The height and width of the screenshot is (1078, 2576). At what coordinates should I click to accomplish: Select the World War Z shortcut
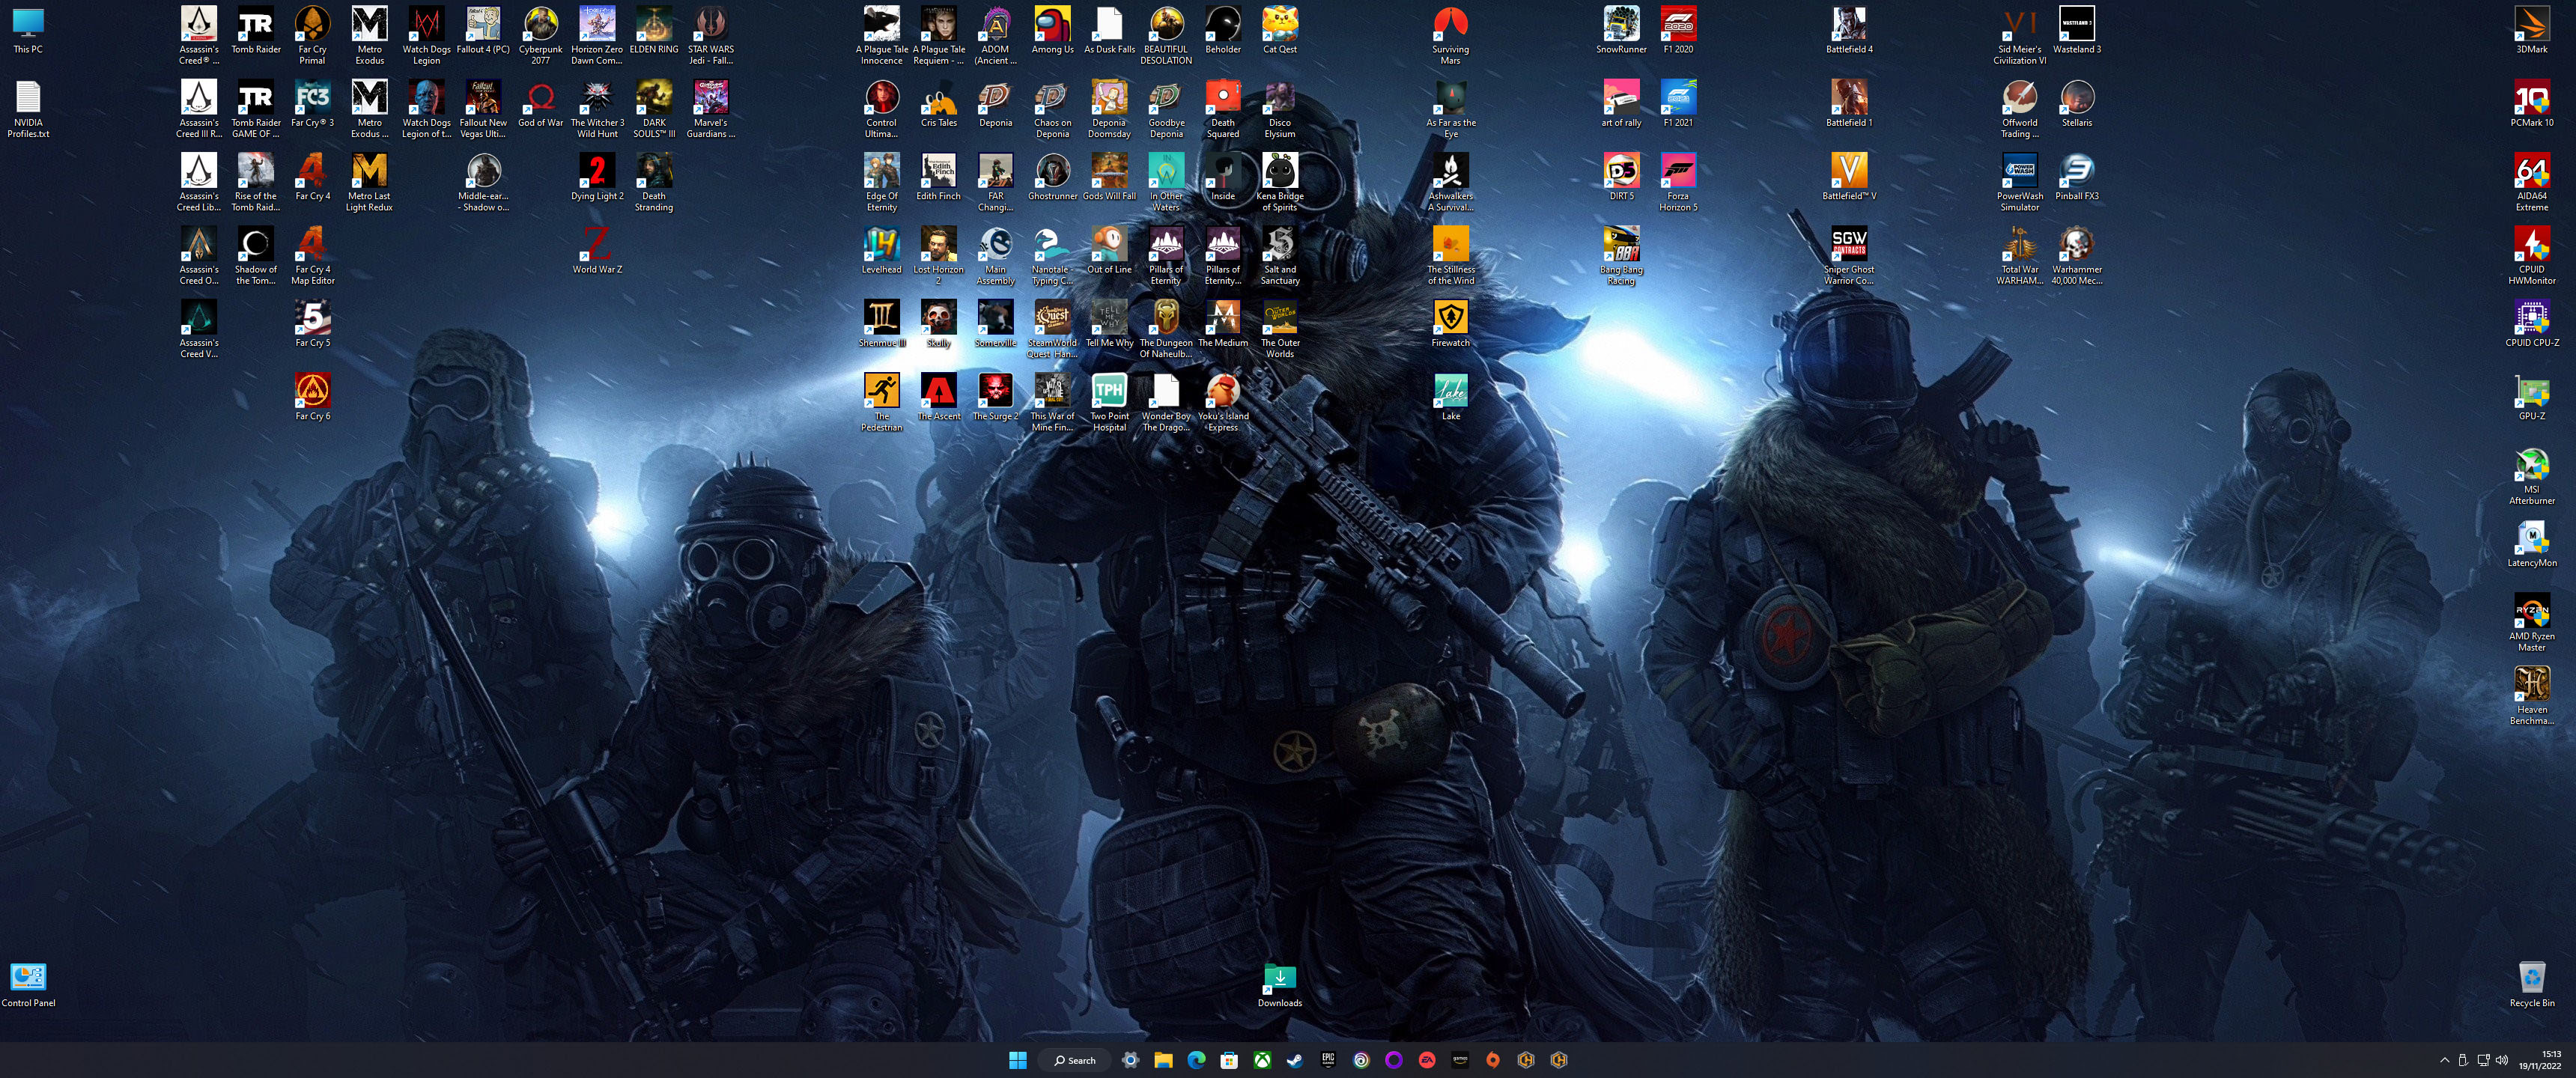tap(597, 251)
